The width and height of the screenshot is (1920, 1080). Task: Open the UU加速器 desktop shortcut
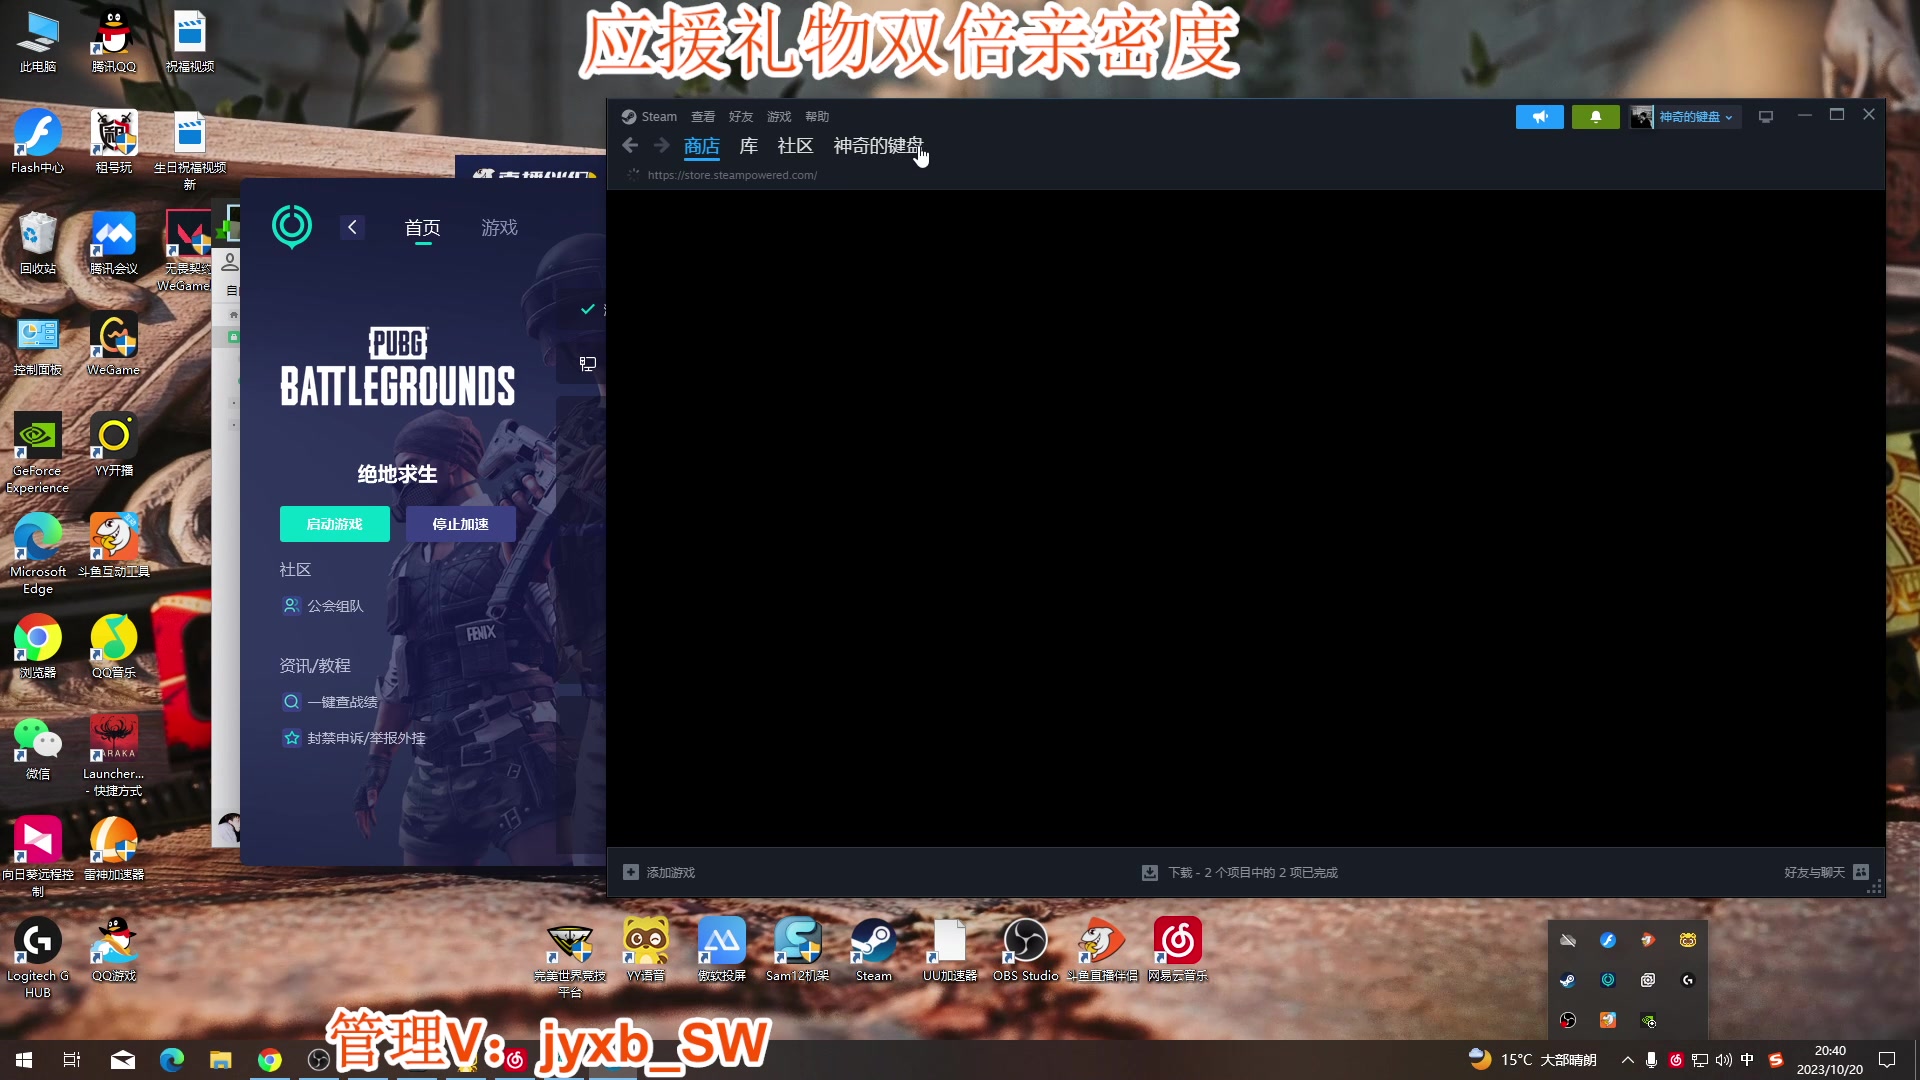click(950, 950)
